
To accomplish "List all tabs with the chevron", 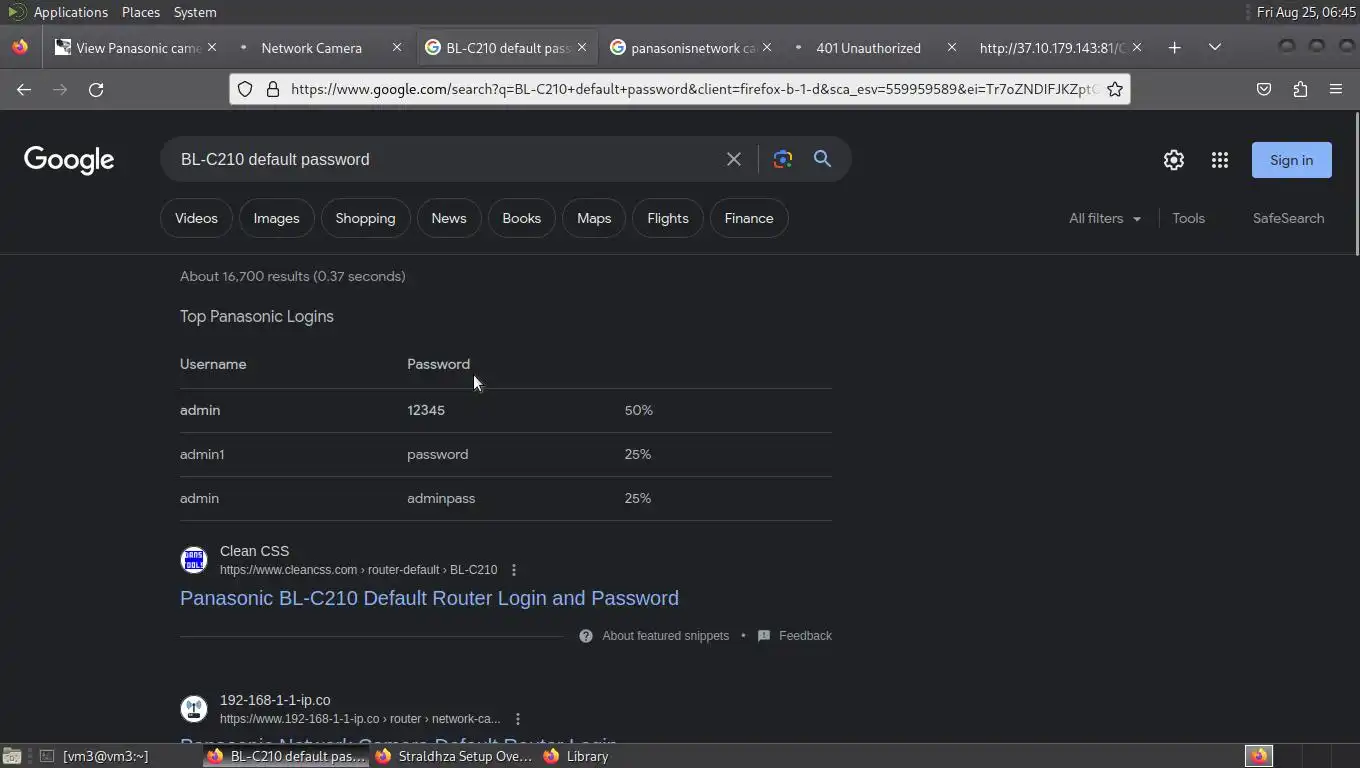I will click(x=1214, y=47).
